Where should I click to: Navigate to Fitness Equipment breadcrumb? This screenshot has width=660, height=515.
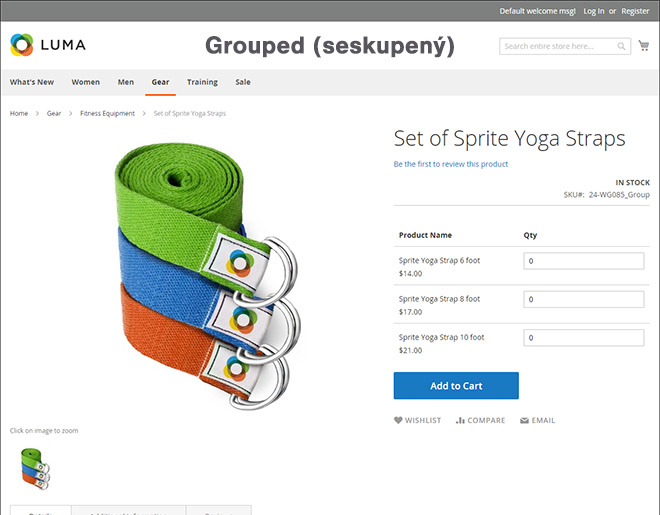(x=107, y=114)
